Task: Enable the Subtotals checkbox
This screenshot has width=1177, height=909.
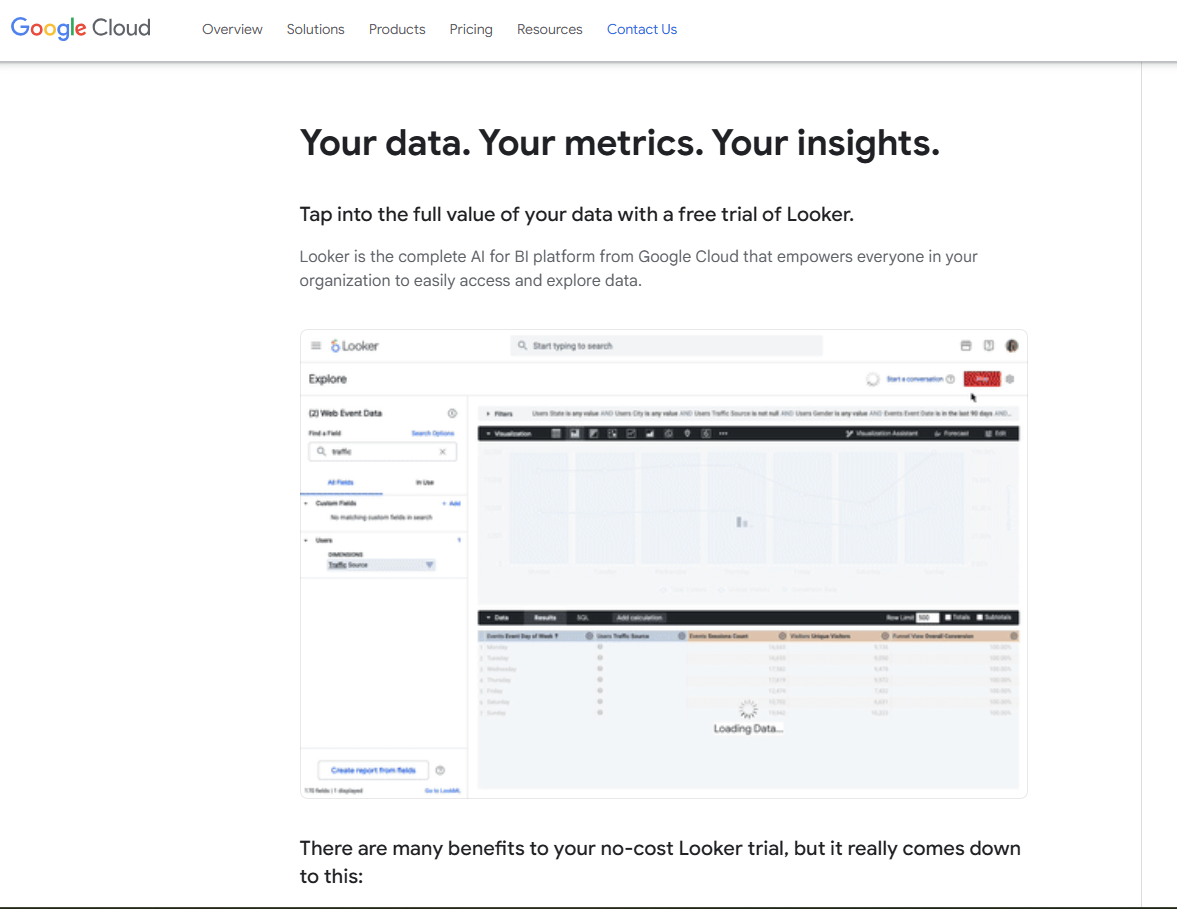Action: (x=980, y=618)
